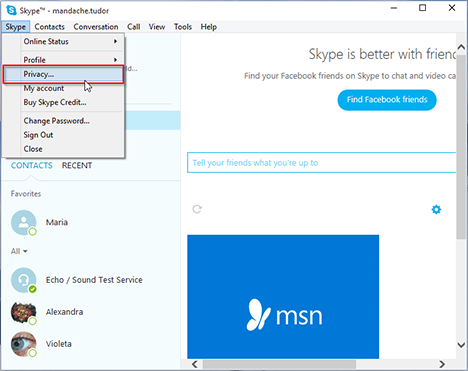
Task: Maximize the Skype window
Action: (x=423, y=8)
